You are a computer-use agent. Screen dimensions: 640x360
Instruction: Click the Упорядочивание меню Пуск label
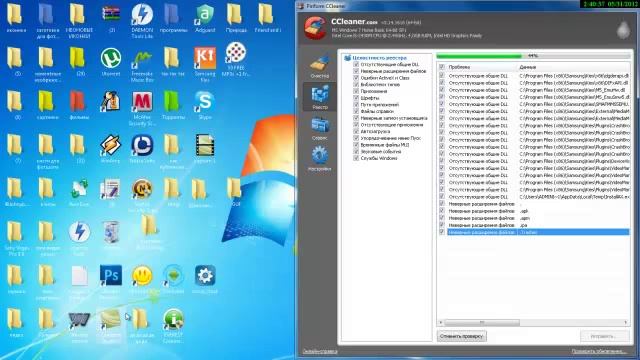click(391, 138)
